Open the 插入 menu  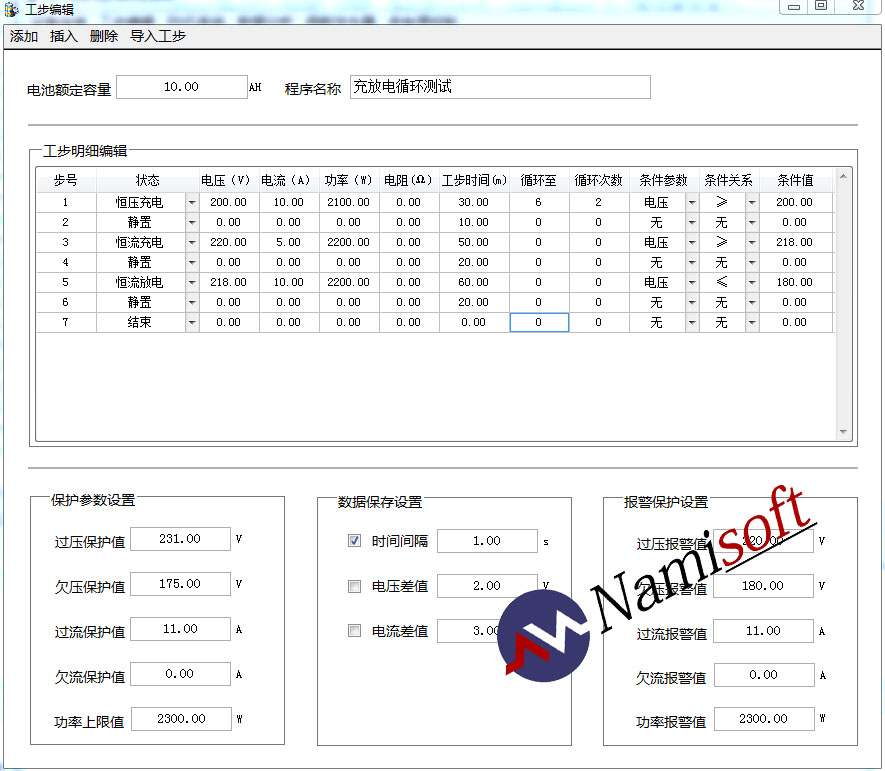click(64, 36)
